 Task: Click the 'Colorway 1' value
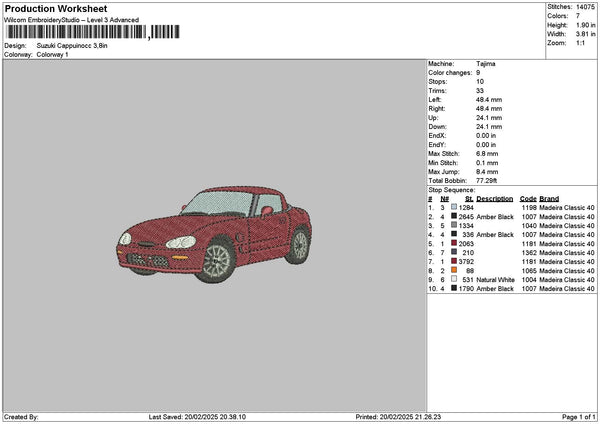[x=52, y=55]
